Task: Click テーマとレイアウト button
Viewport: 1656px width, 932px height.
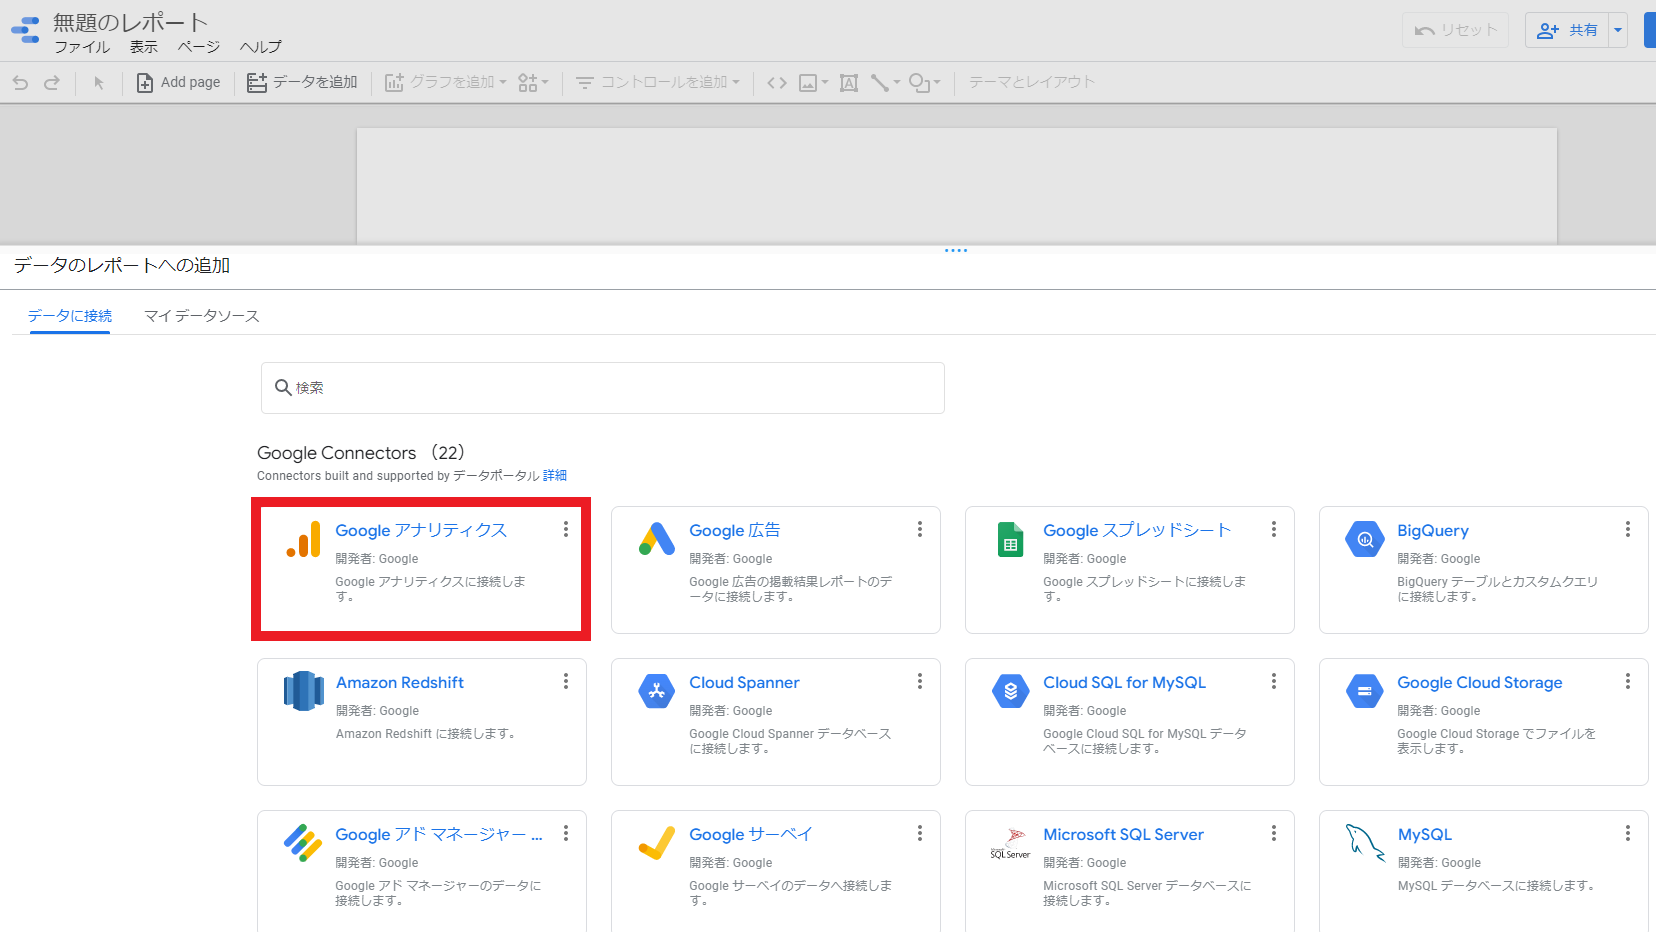Action: [1031, 82]
